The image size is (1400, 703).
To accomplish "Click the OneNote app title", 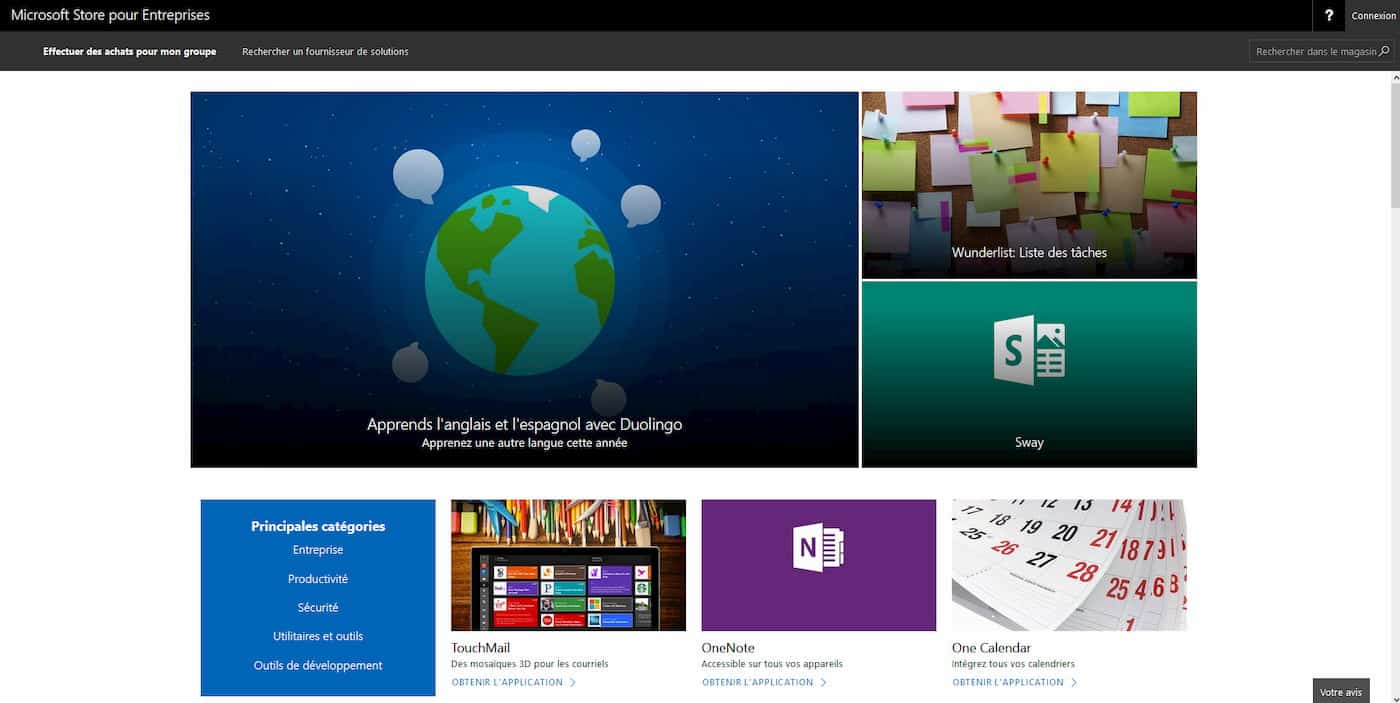I will click(728, 648).
